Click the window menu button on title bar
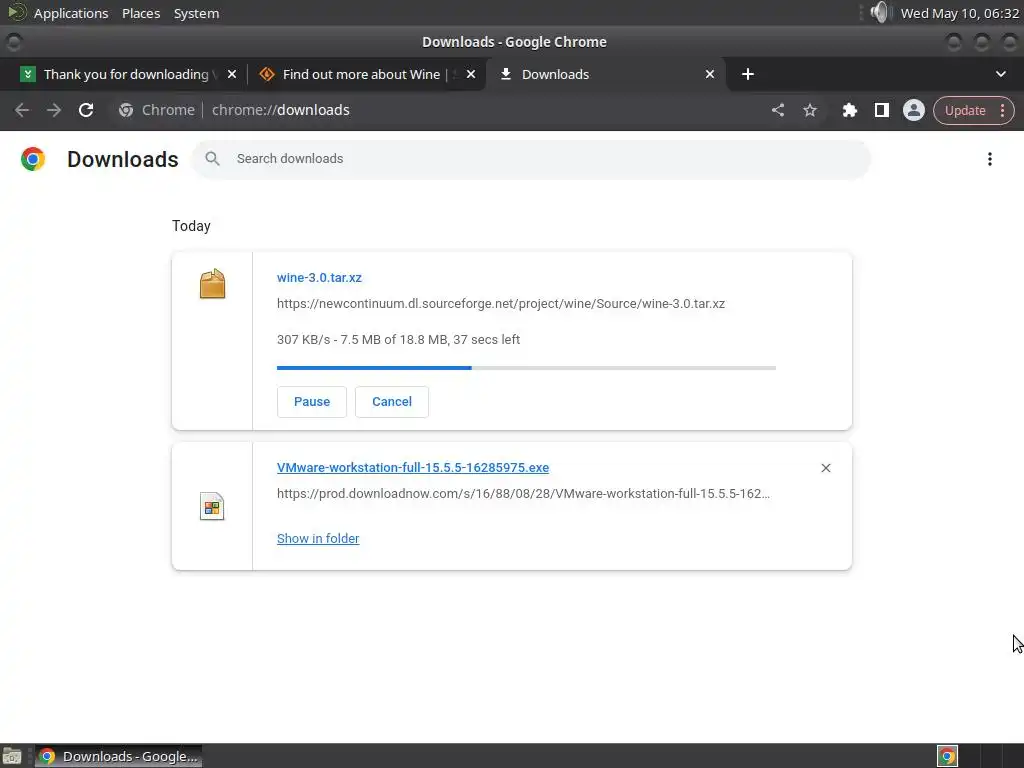 (x=14, y=42)
